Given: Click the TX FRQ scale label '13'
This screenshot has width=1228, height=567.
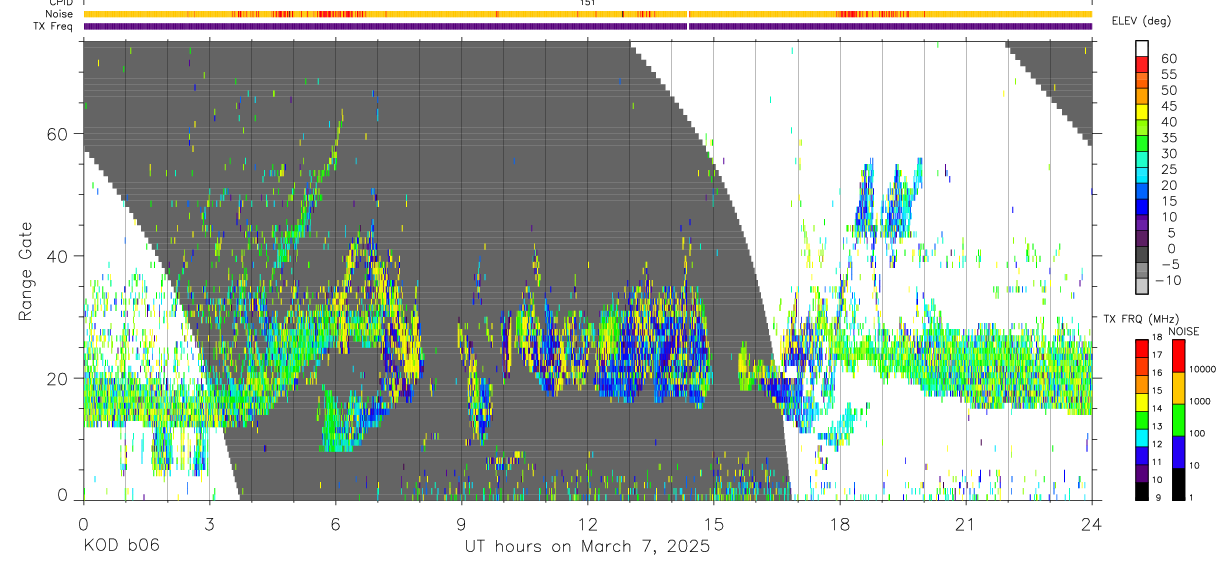Looking at the screenshot, I should point(1157,426).
